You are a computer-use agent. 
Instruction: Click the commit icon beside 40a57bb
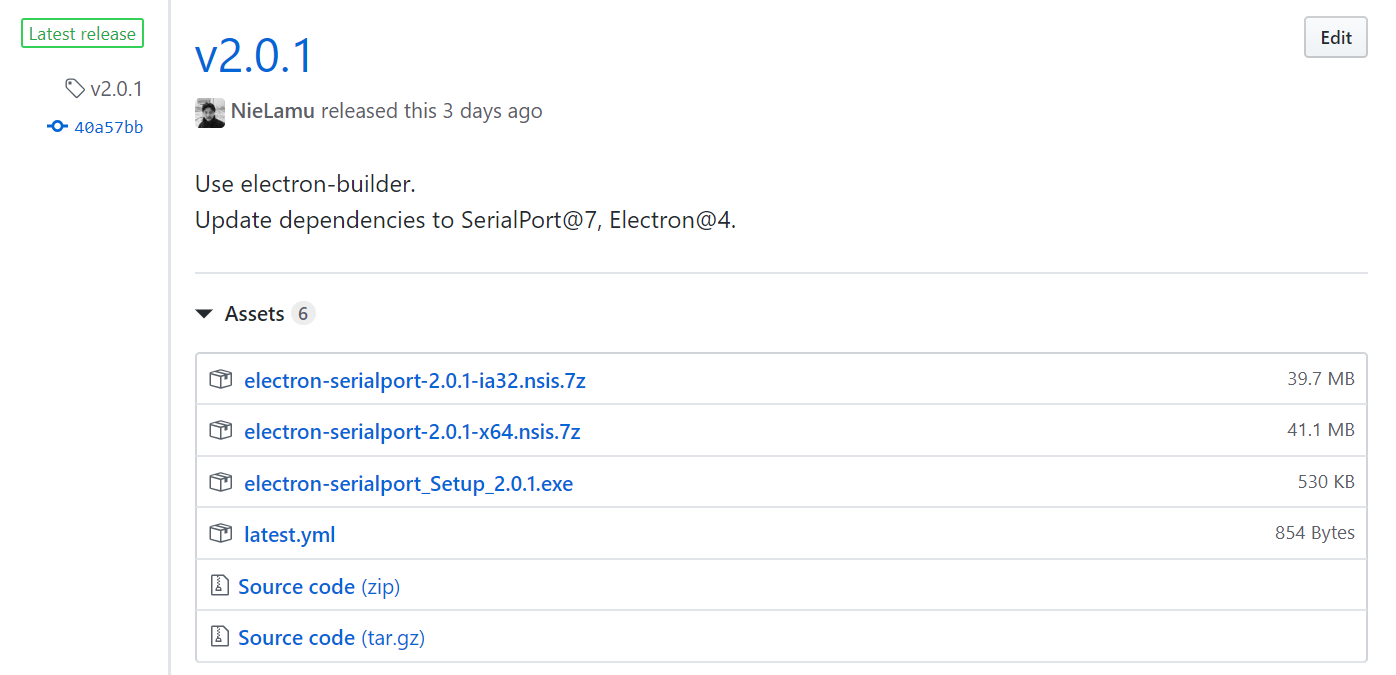coord(57,126)
